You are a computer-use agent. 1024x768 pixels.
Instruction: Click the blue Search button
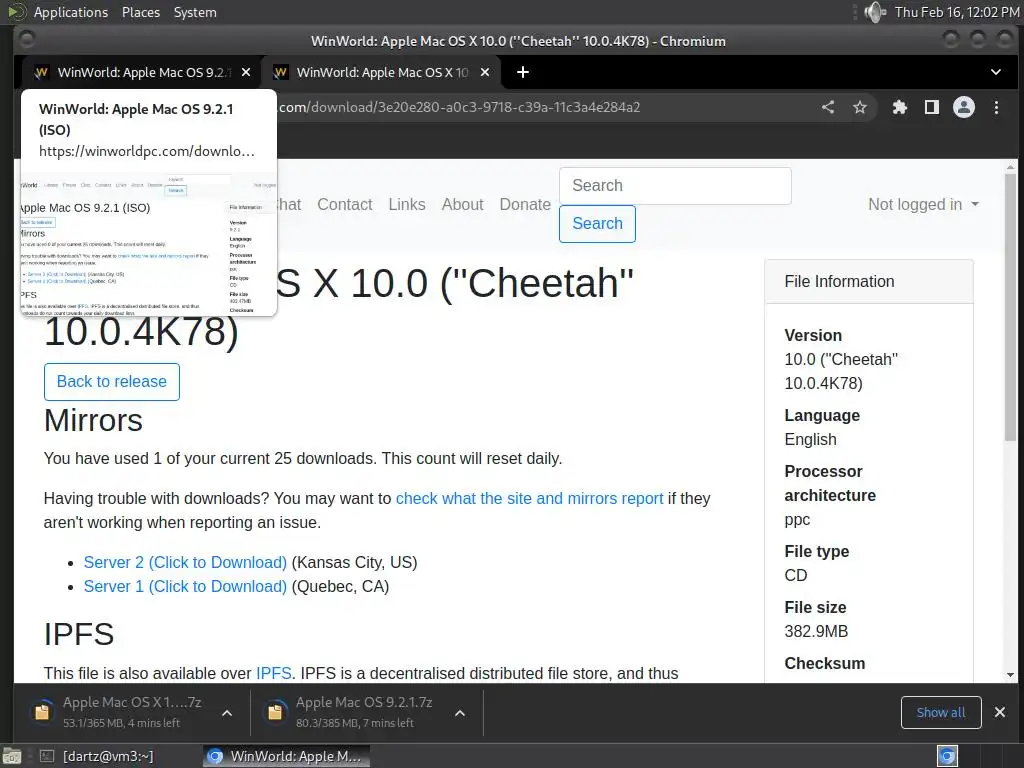[598, 223]
